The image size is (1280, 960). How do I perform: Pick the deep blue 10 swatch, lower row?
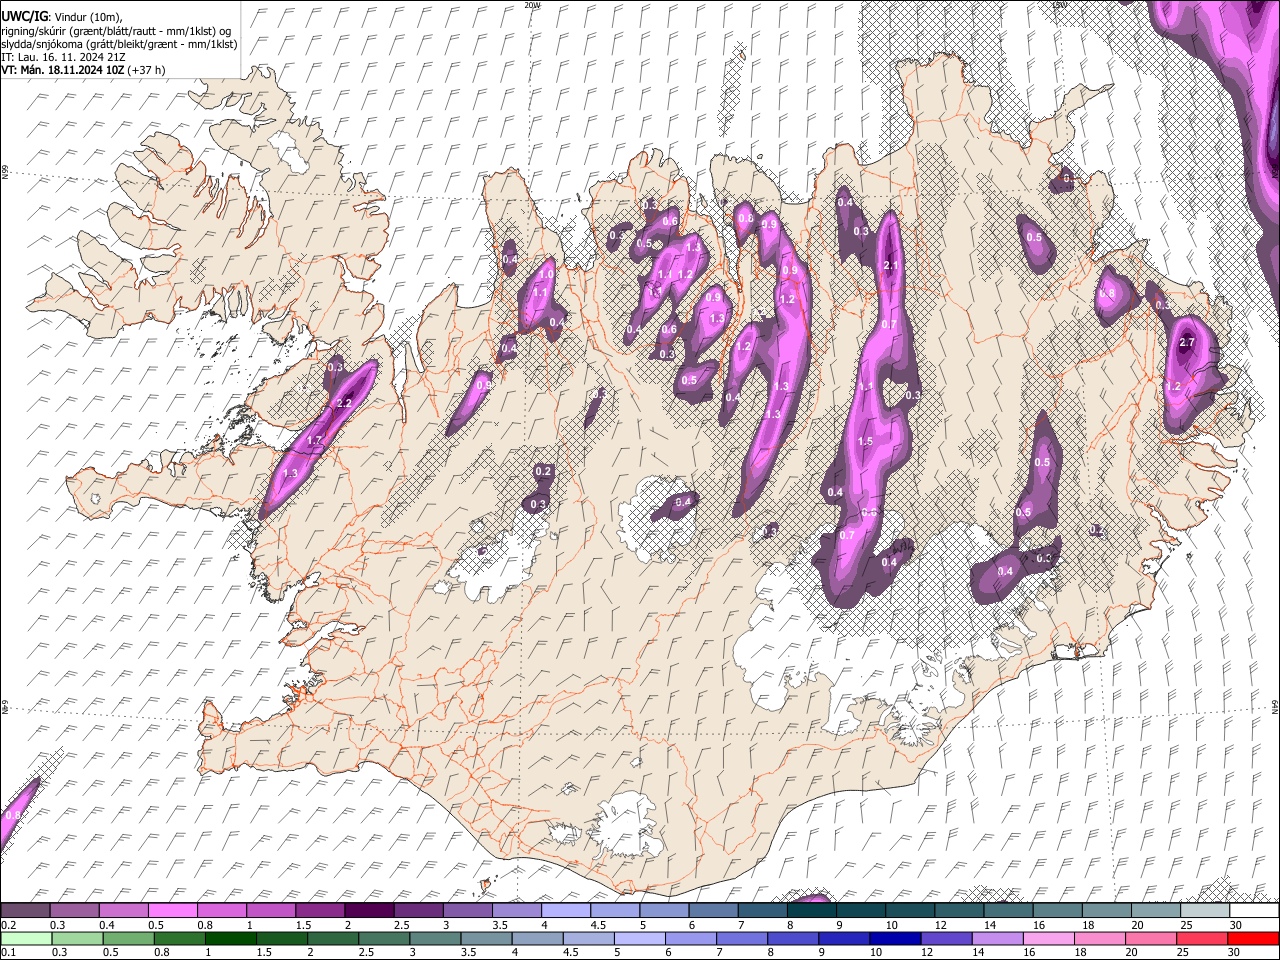click(896, 938)
